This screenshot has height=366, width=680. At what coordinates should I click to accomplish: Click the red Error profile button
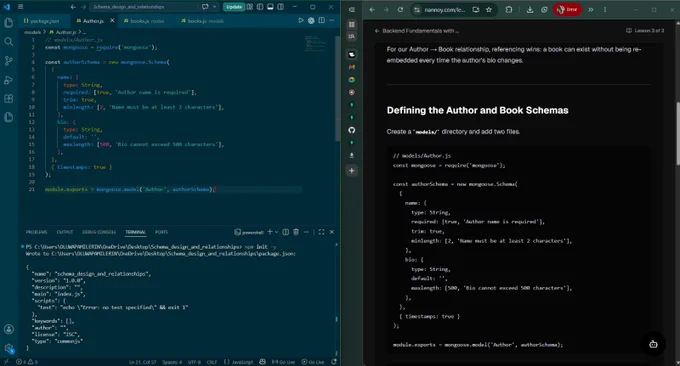[567, 10]
